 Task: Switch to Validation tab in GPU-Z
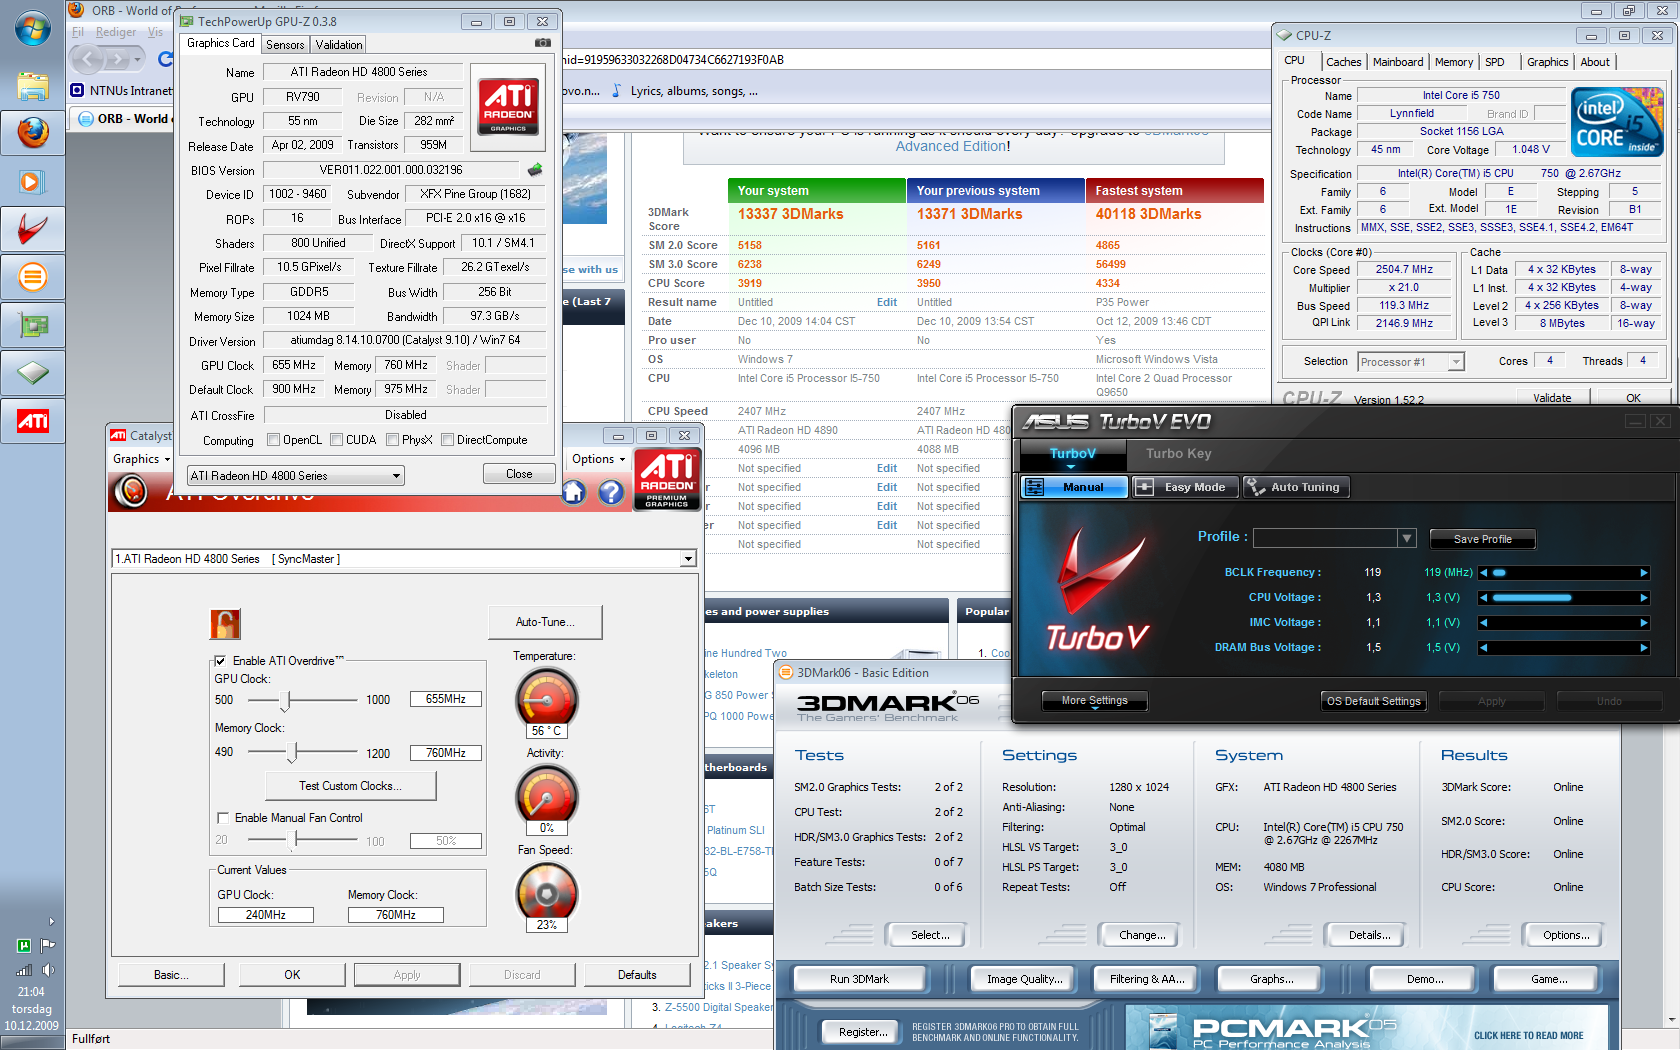pos(339,45)
